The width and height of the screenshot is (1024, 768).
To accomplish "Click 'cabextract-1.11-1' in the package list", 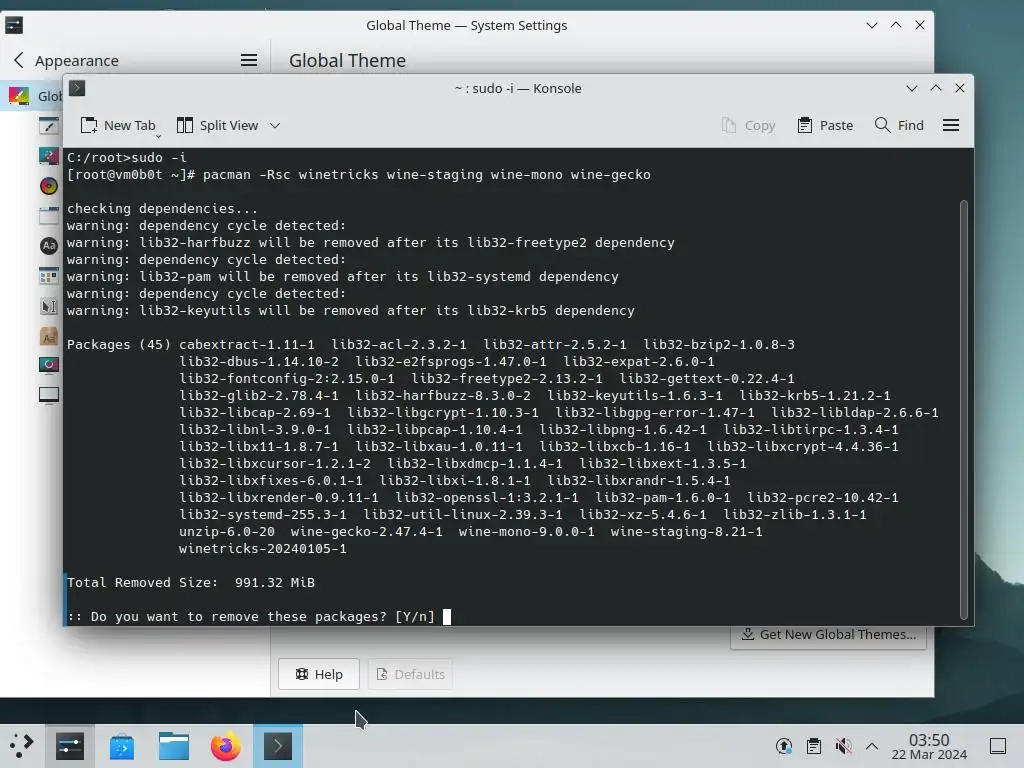I will tap(247, 344).
